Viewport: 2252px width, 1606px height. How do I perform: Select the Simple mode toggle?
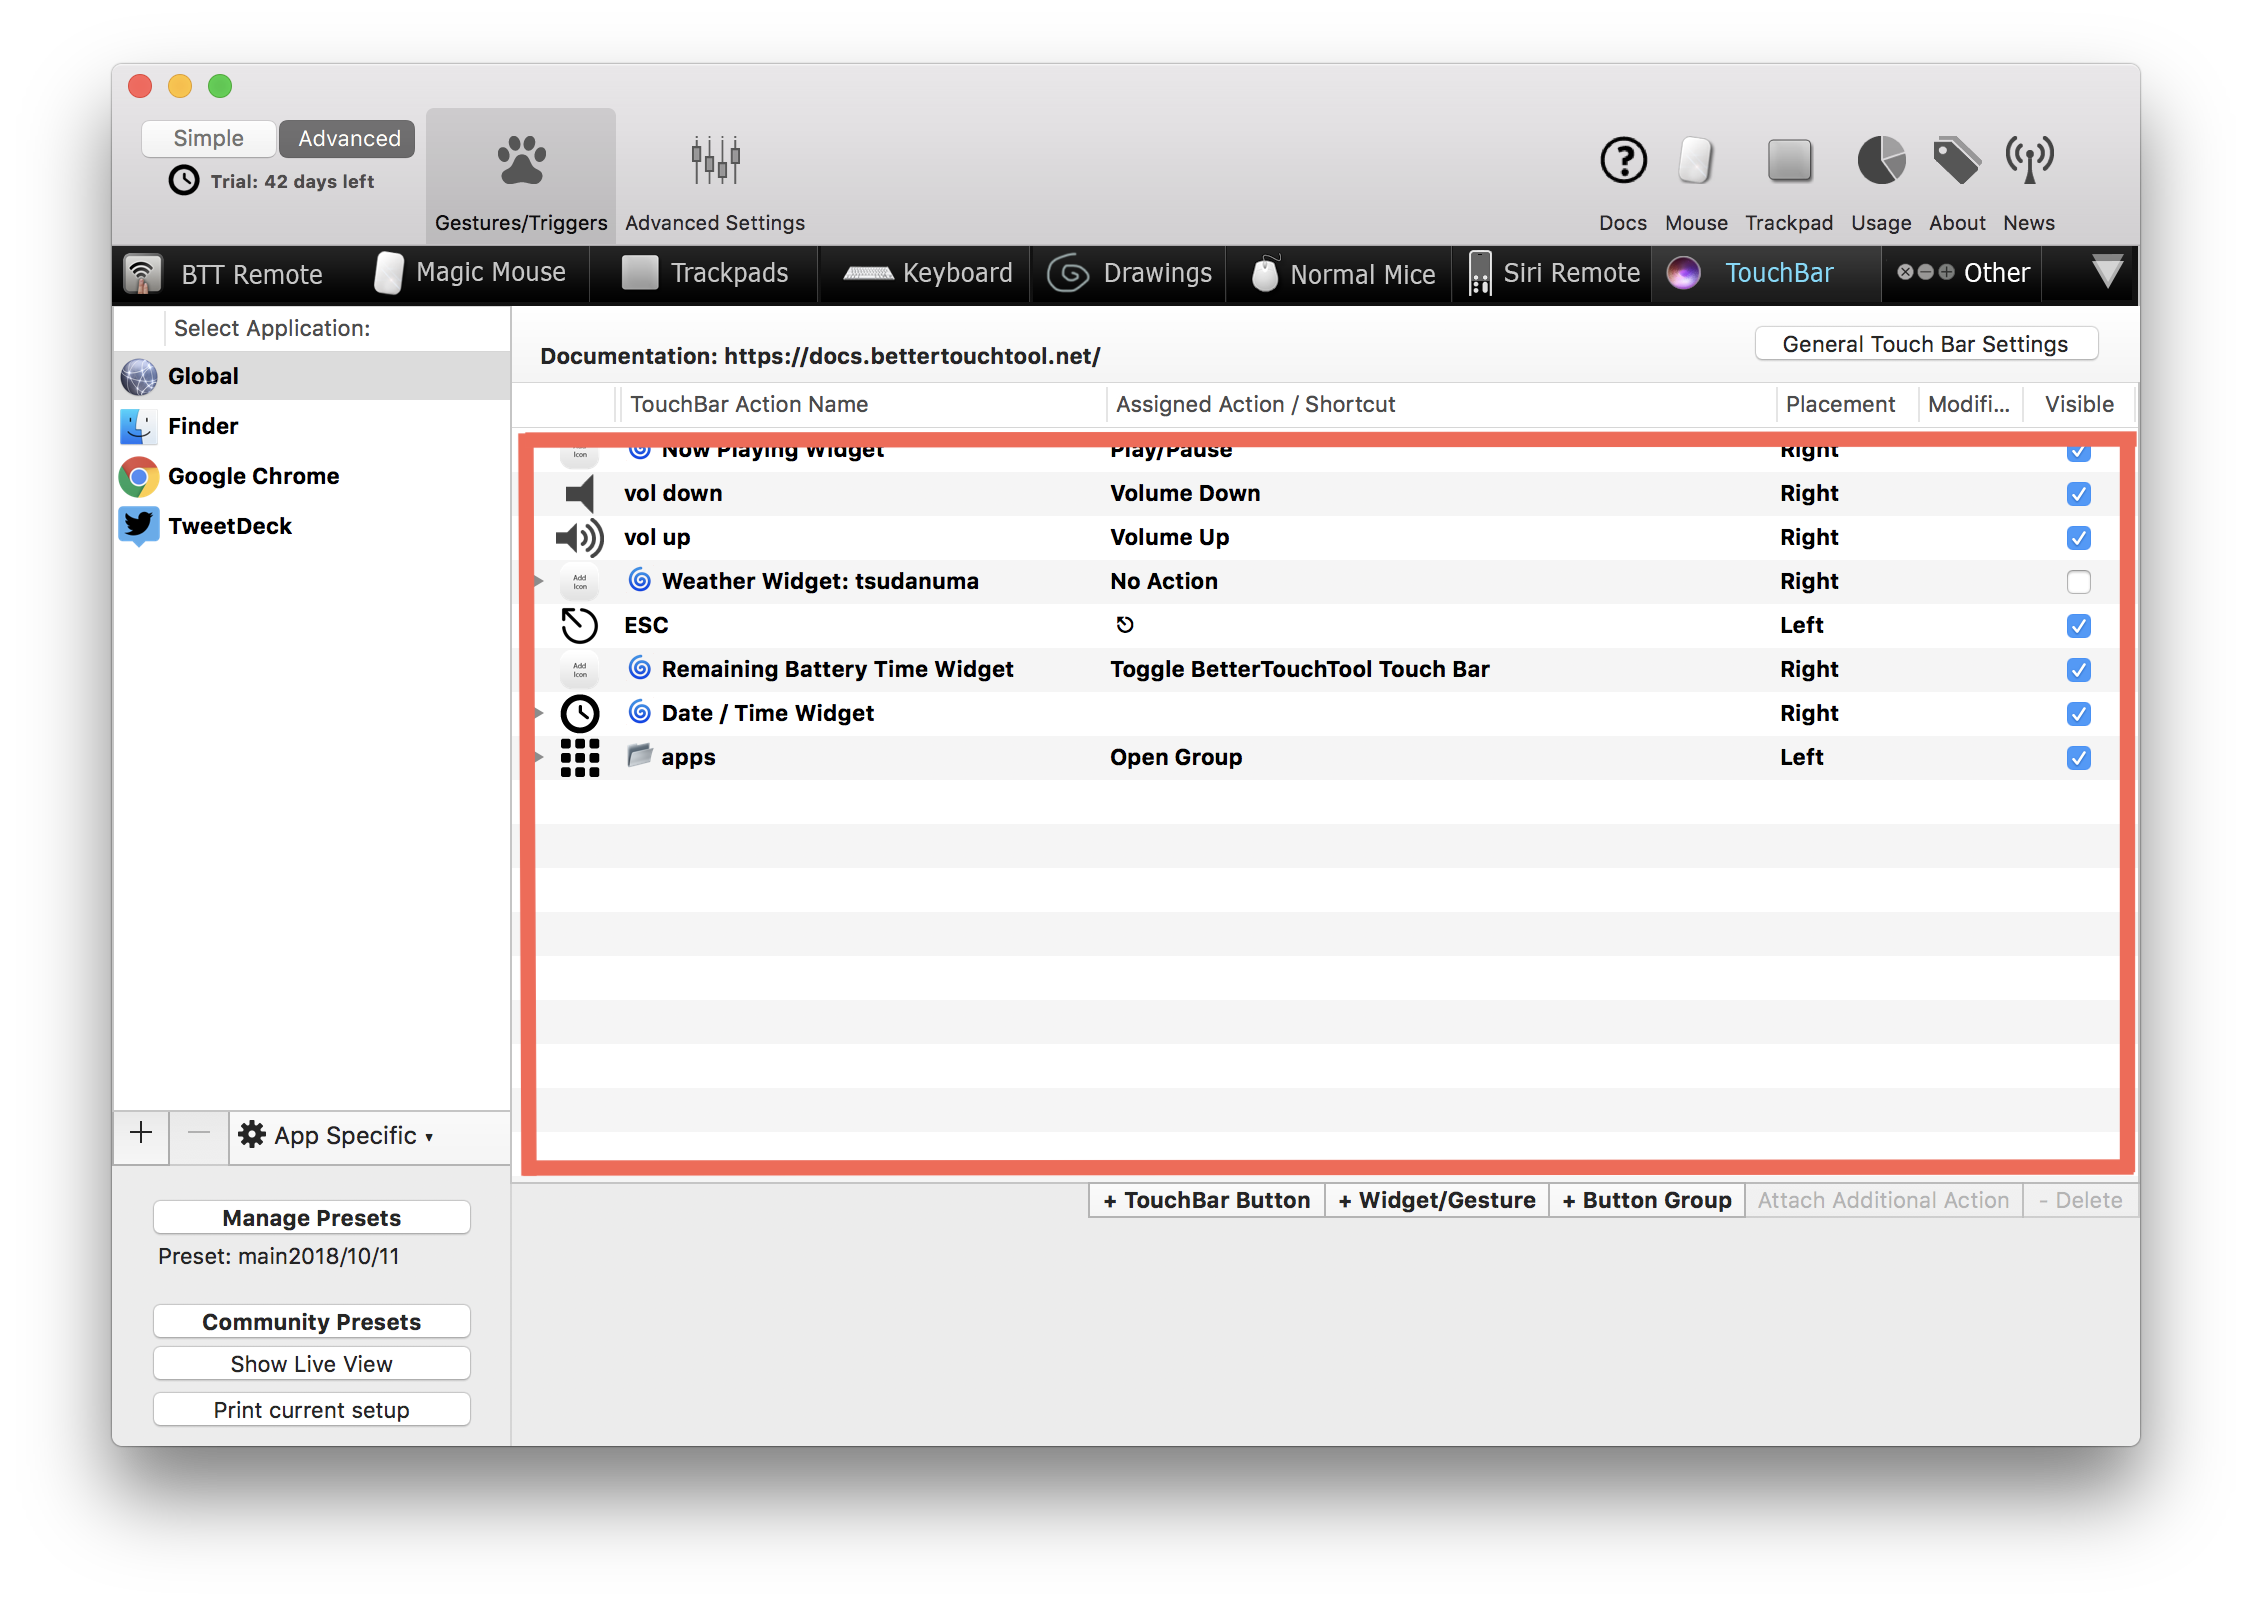coord(208,139)
